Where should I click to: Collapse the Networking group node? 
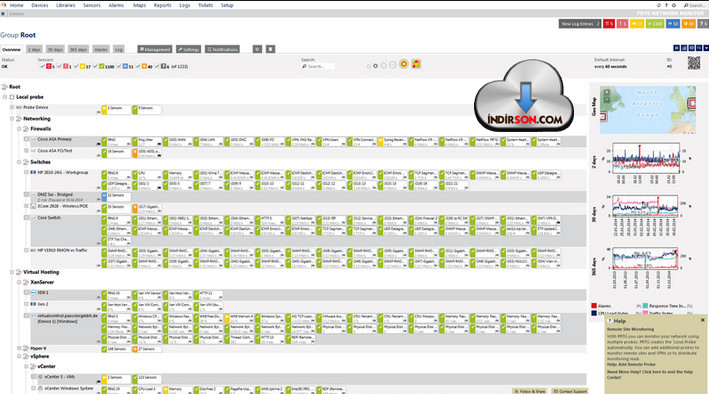[x=12, y=119]
